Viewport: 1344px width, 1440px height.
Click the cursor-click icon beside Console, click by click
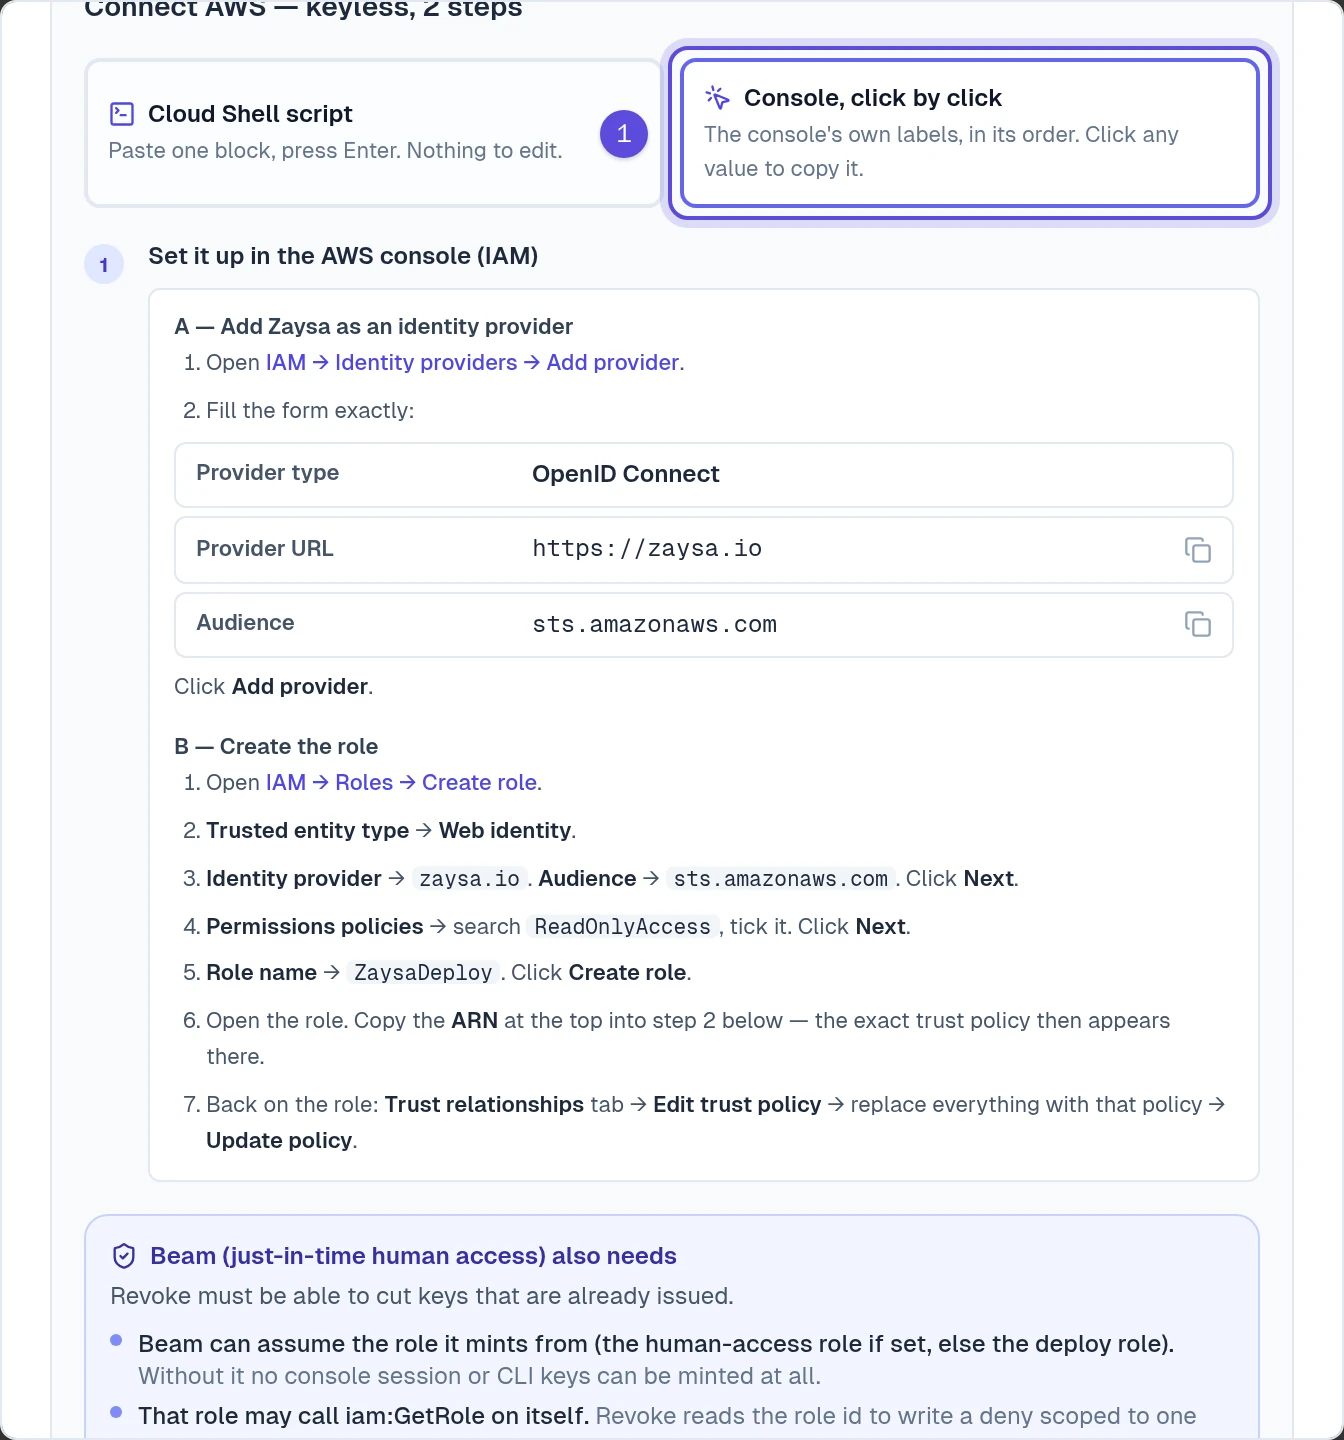click(718, 97)
